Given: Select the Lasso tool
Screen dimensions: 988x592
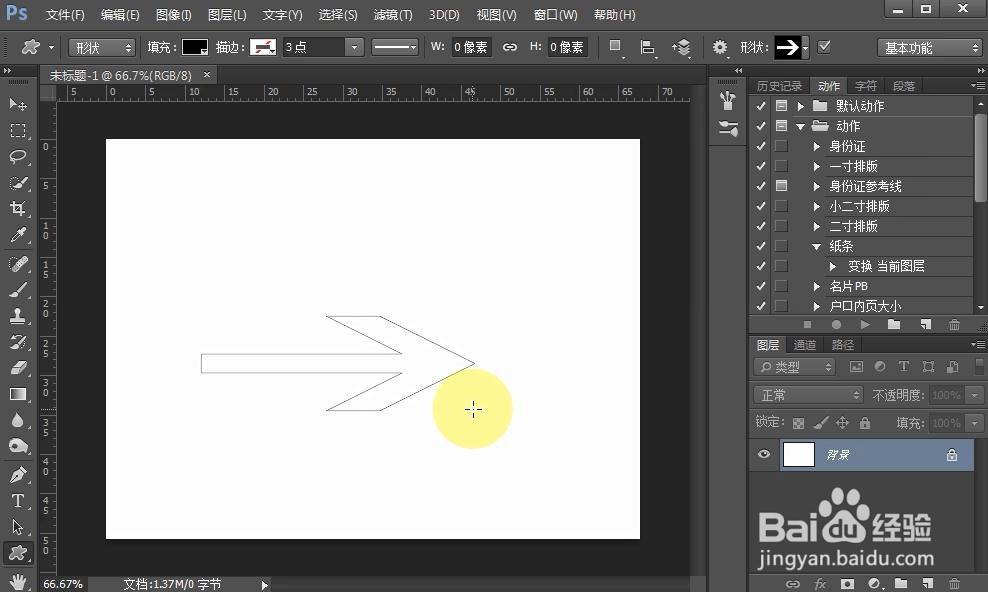Looking at the screenshot, I should click(18, 156).
